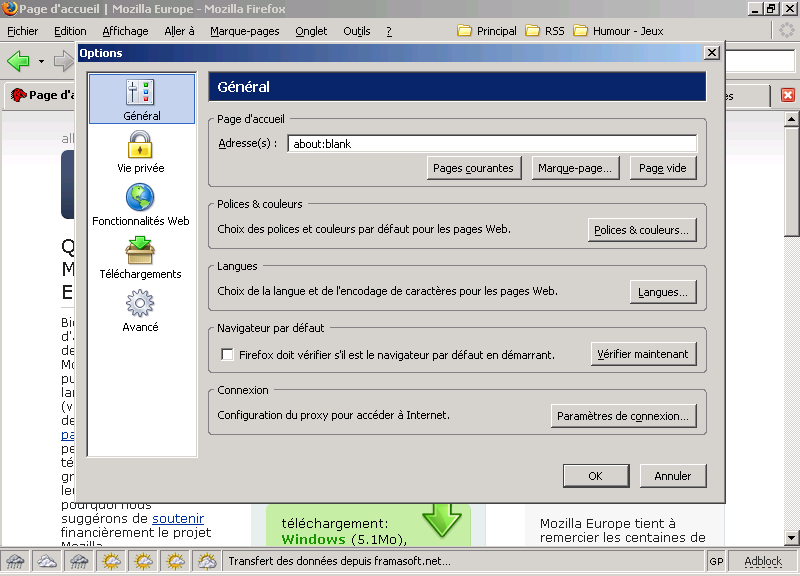The image size is (800, 576).
Task: Click the first rain cloud weather icon
Action: 15,561
